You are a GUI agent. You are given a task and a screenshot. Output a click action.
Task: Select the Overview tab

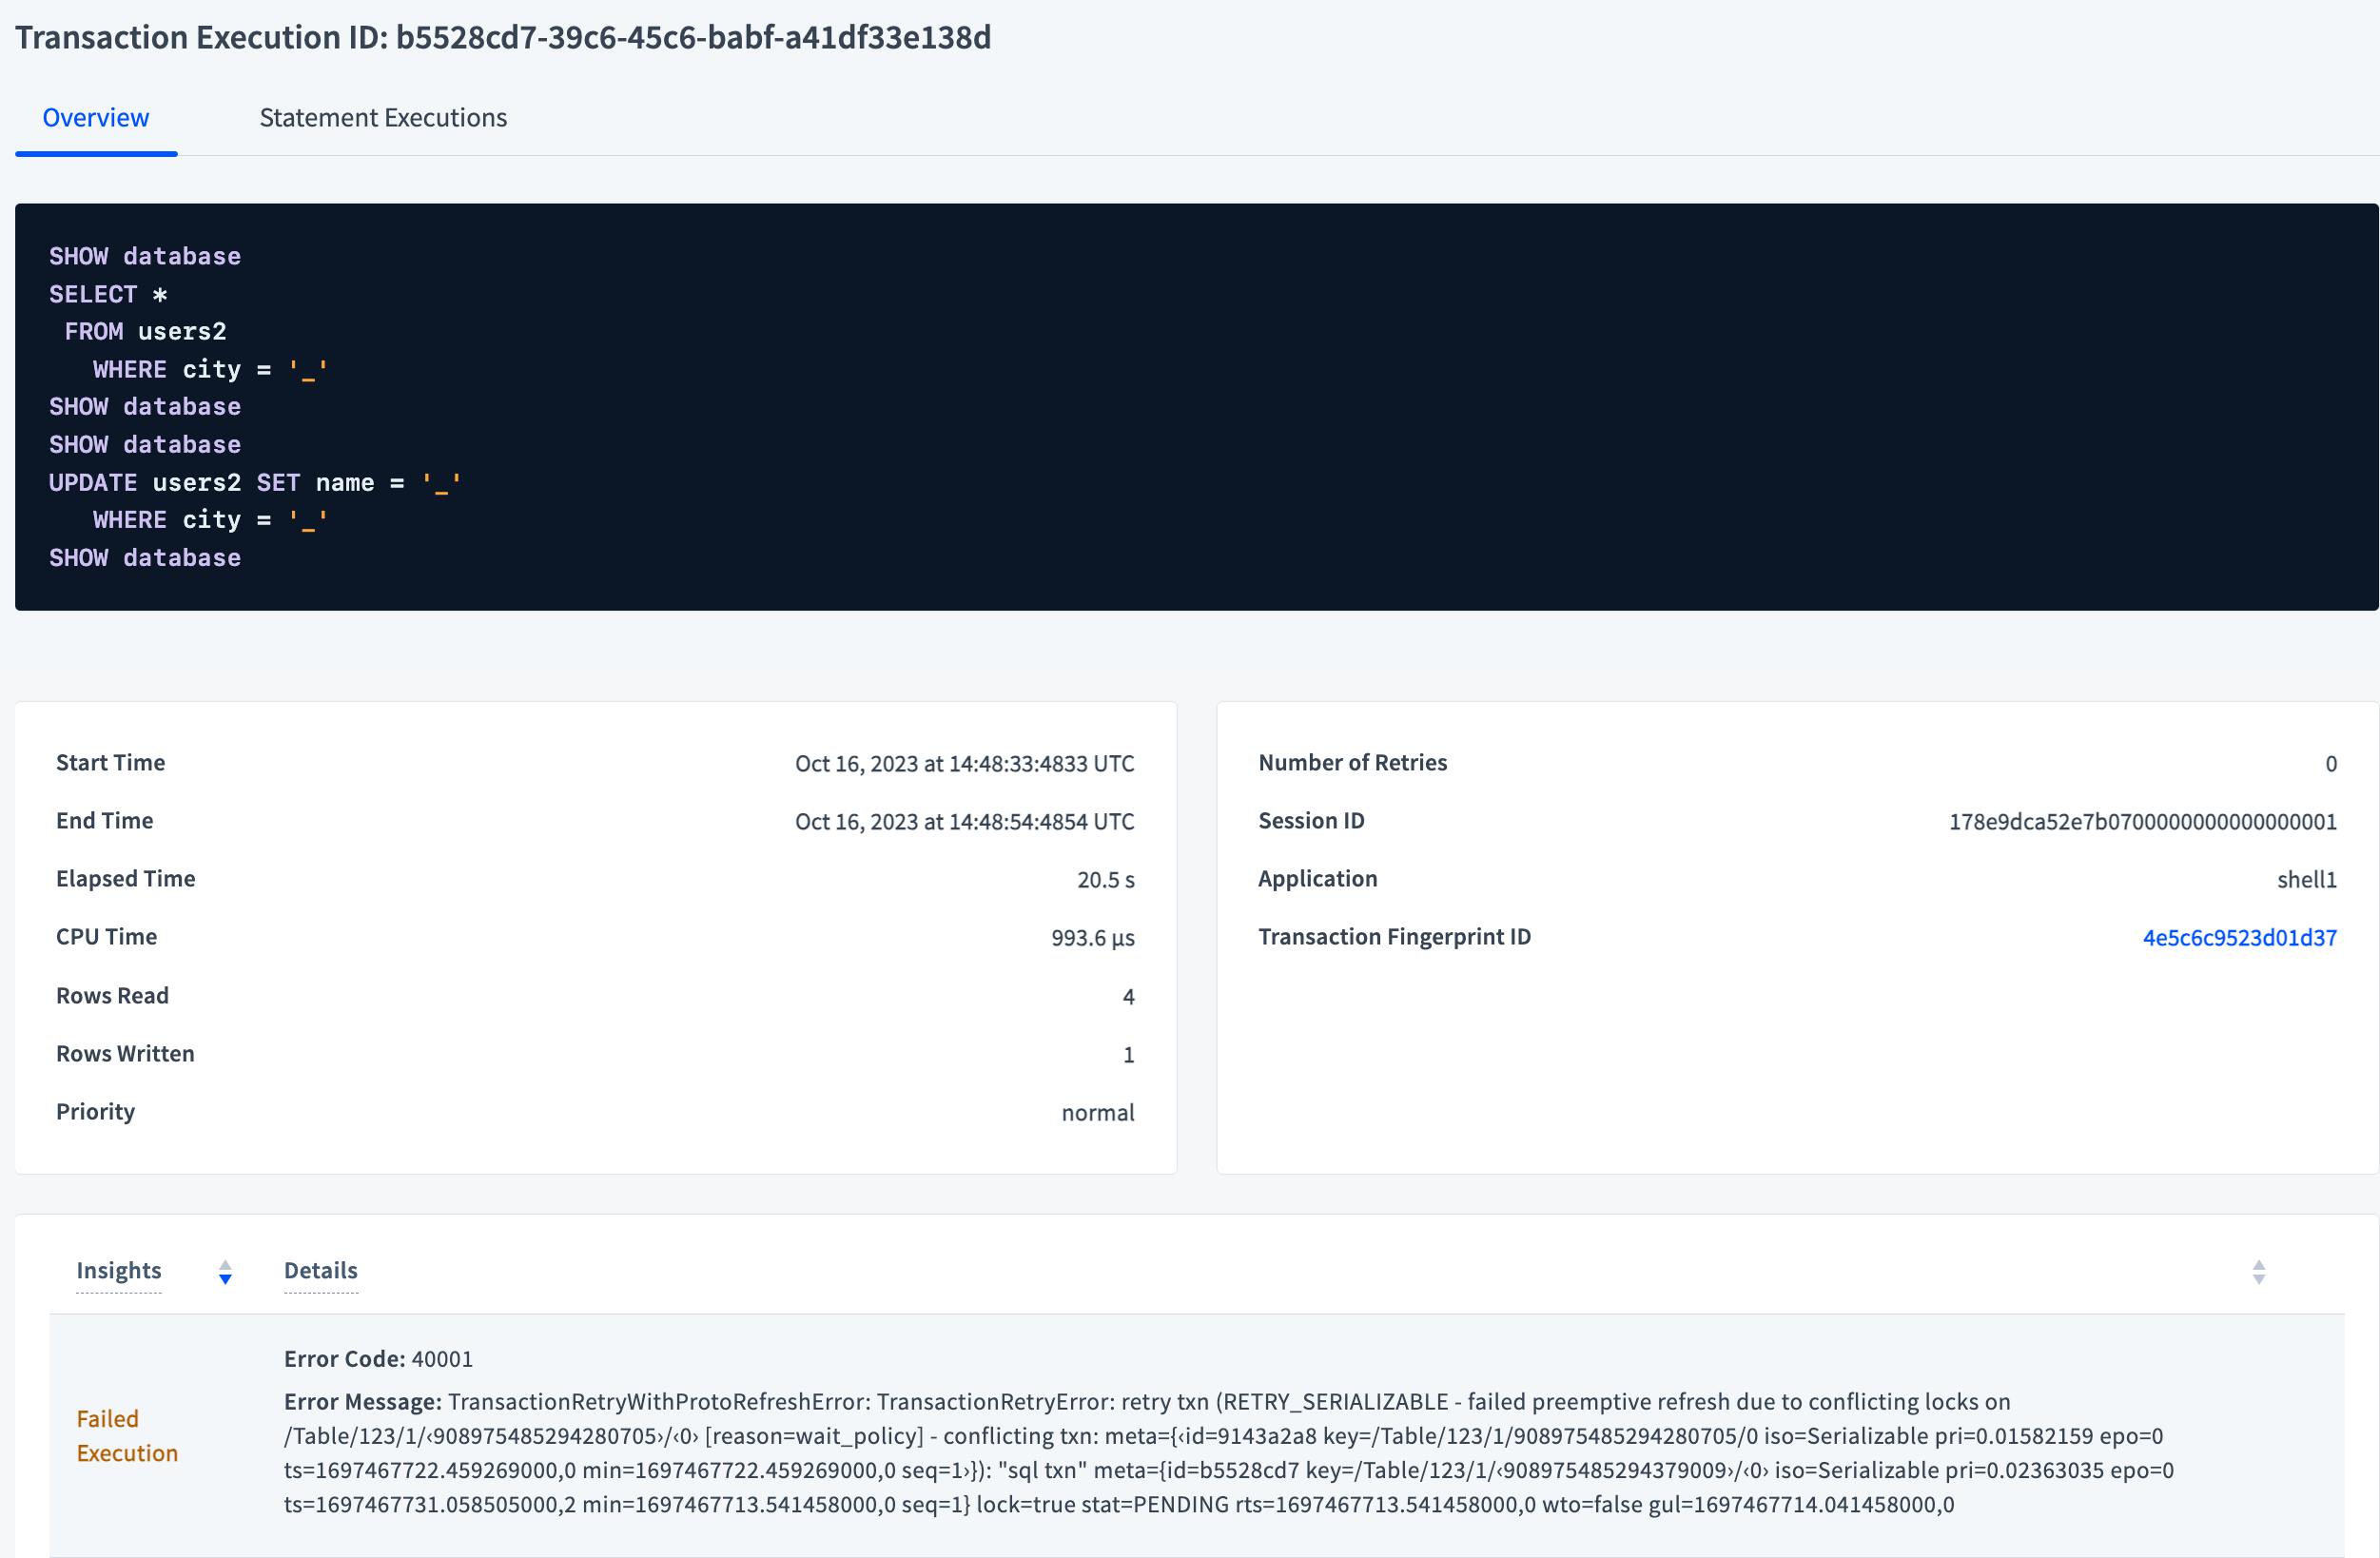(95, 117)
